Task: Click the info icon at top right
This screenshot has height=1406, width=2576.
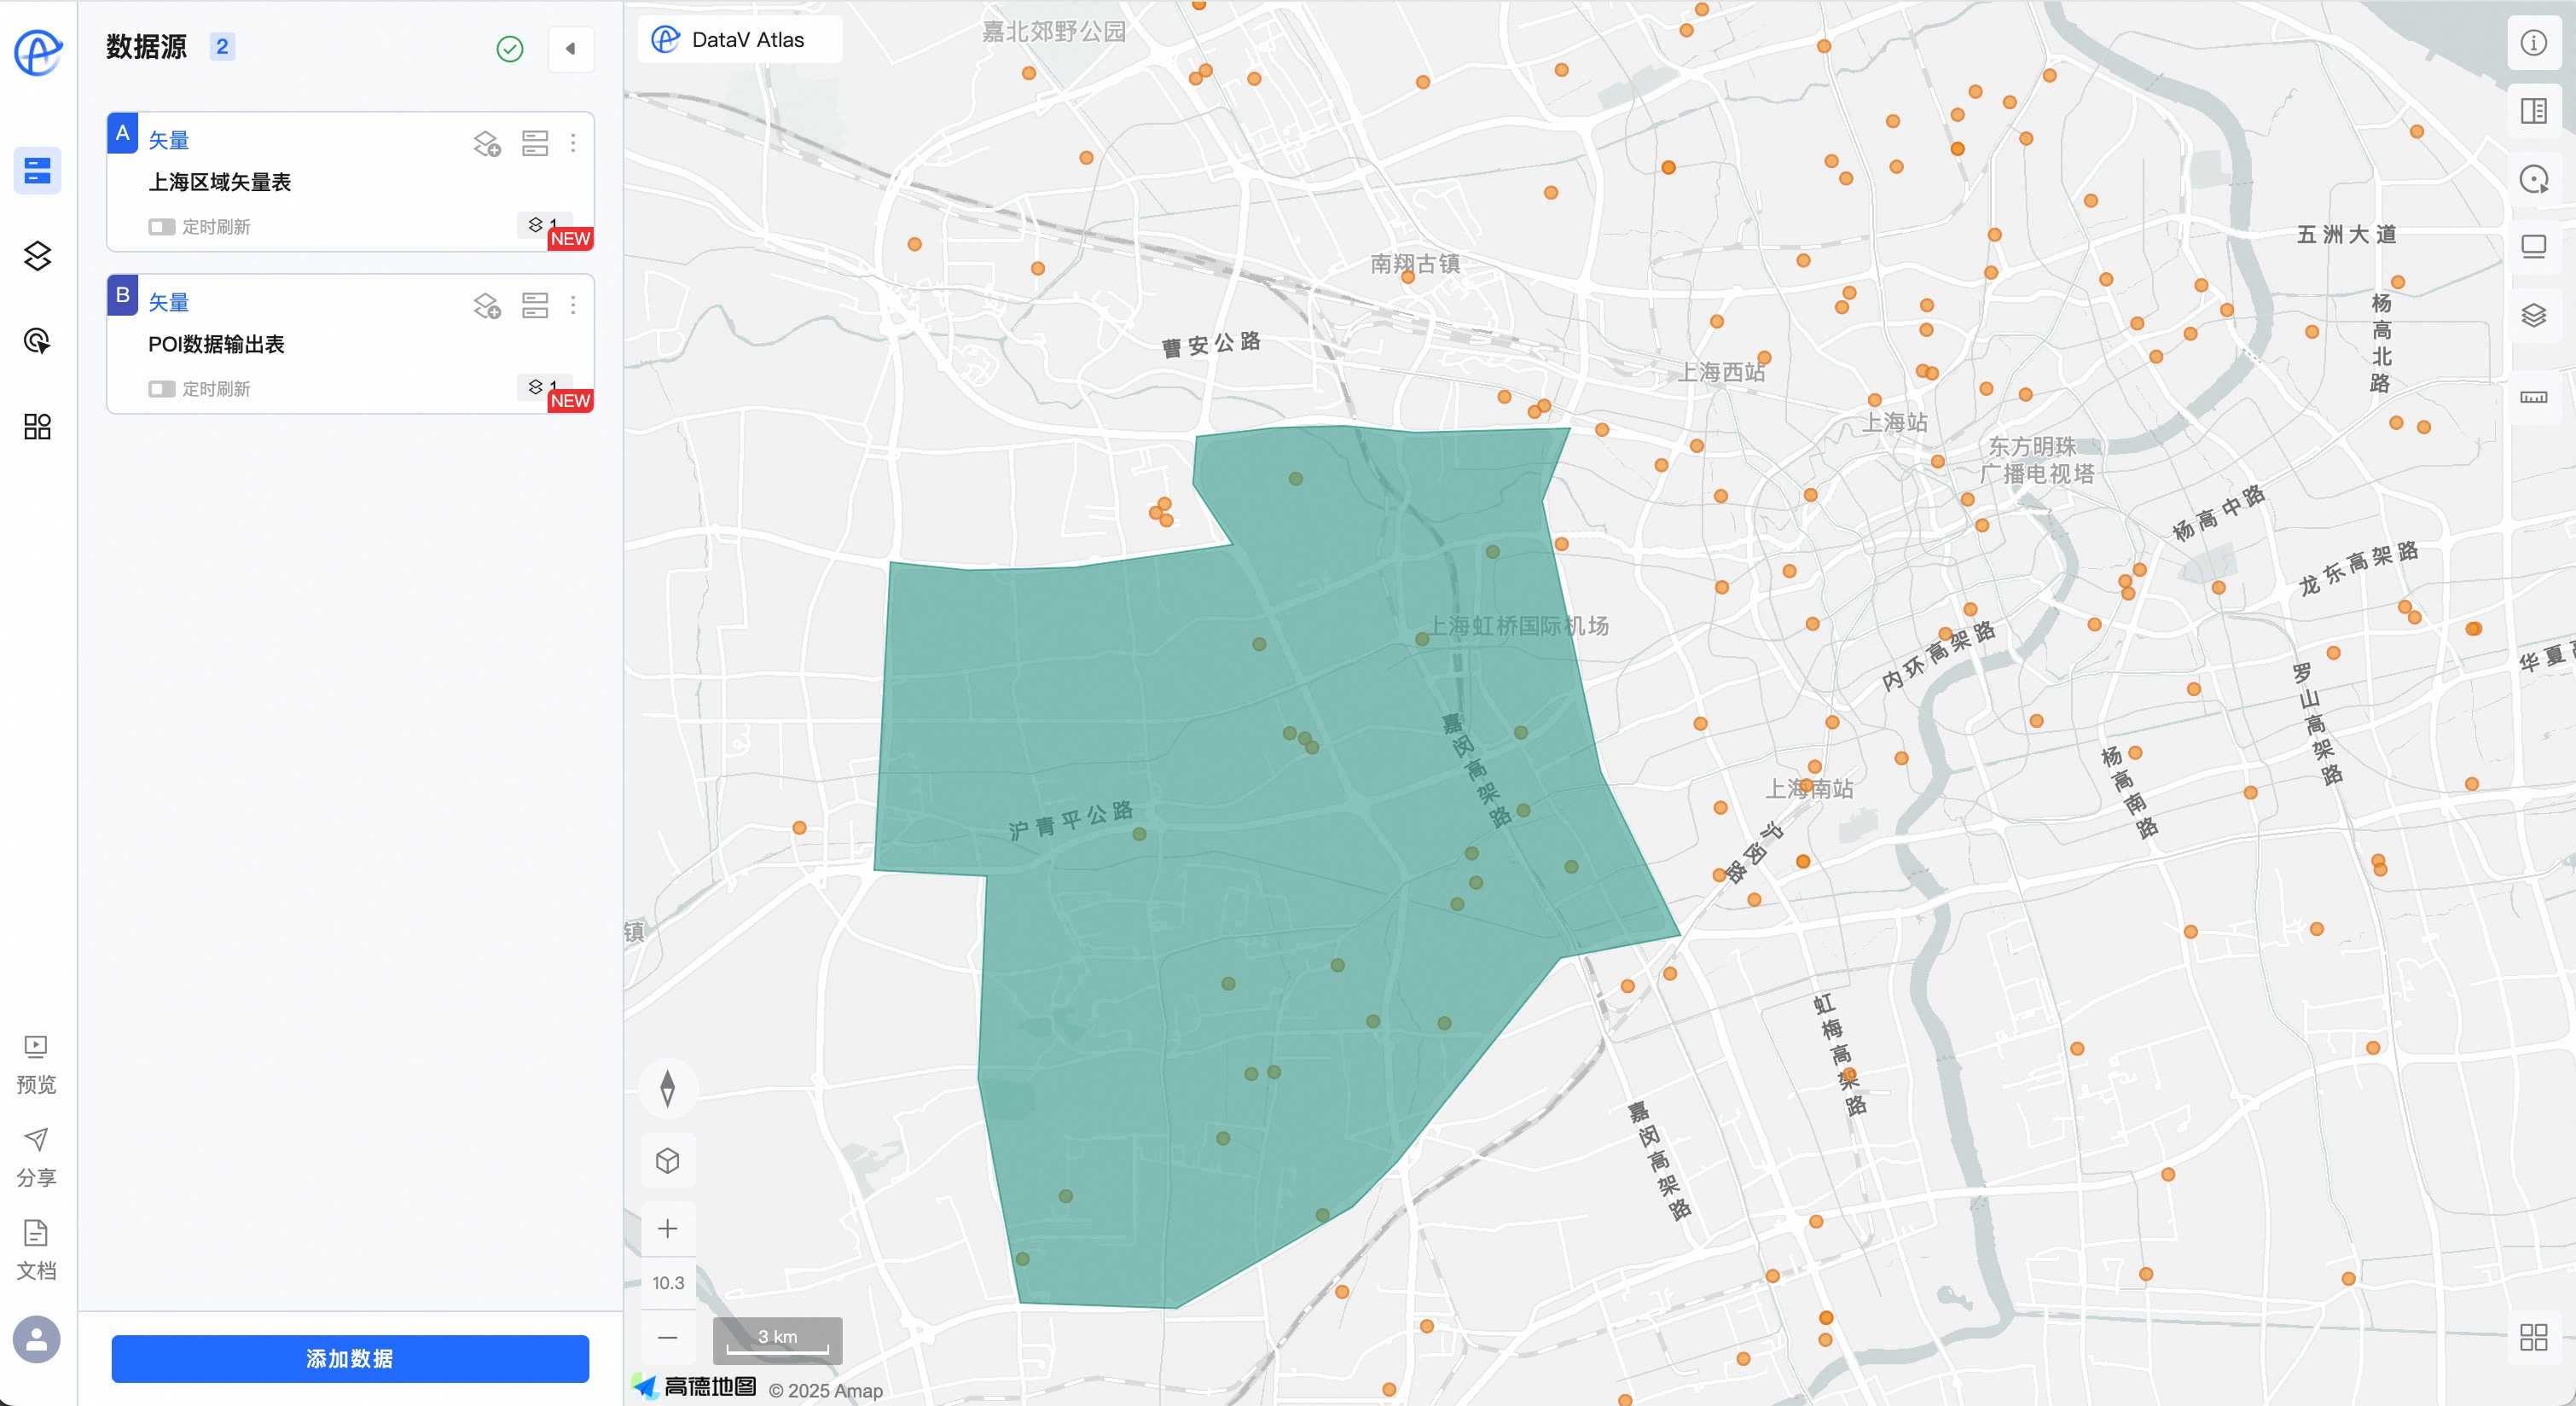Action: pyautogui.click(x=2533, y=43)
